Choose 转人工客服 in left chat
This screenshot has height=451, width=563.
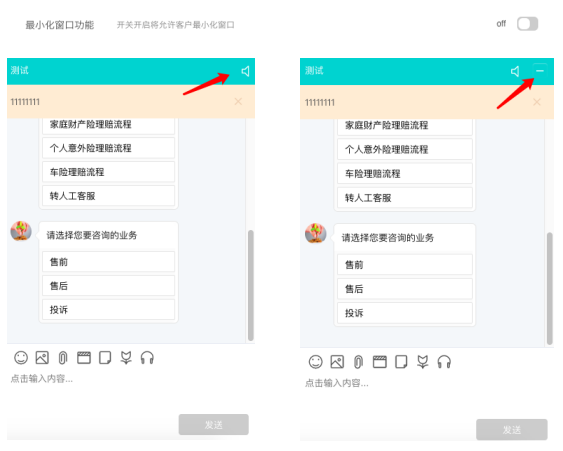(x=108, y=196)
